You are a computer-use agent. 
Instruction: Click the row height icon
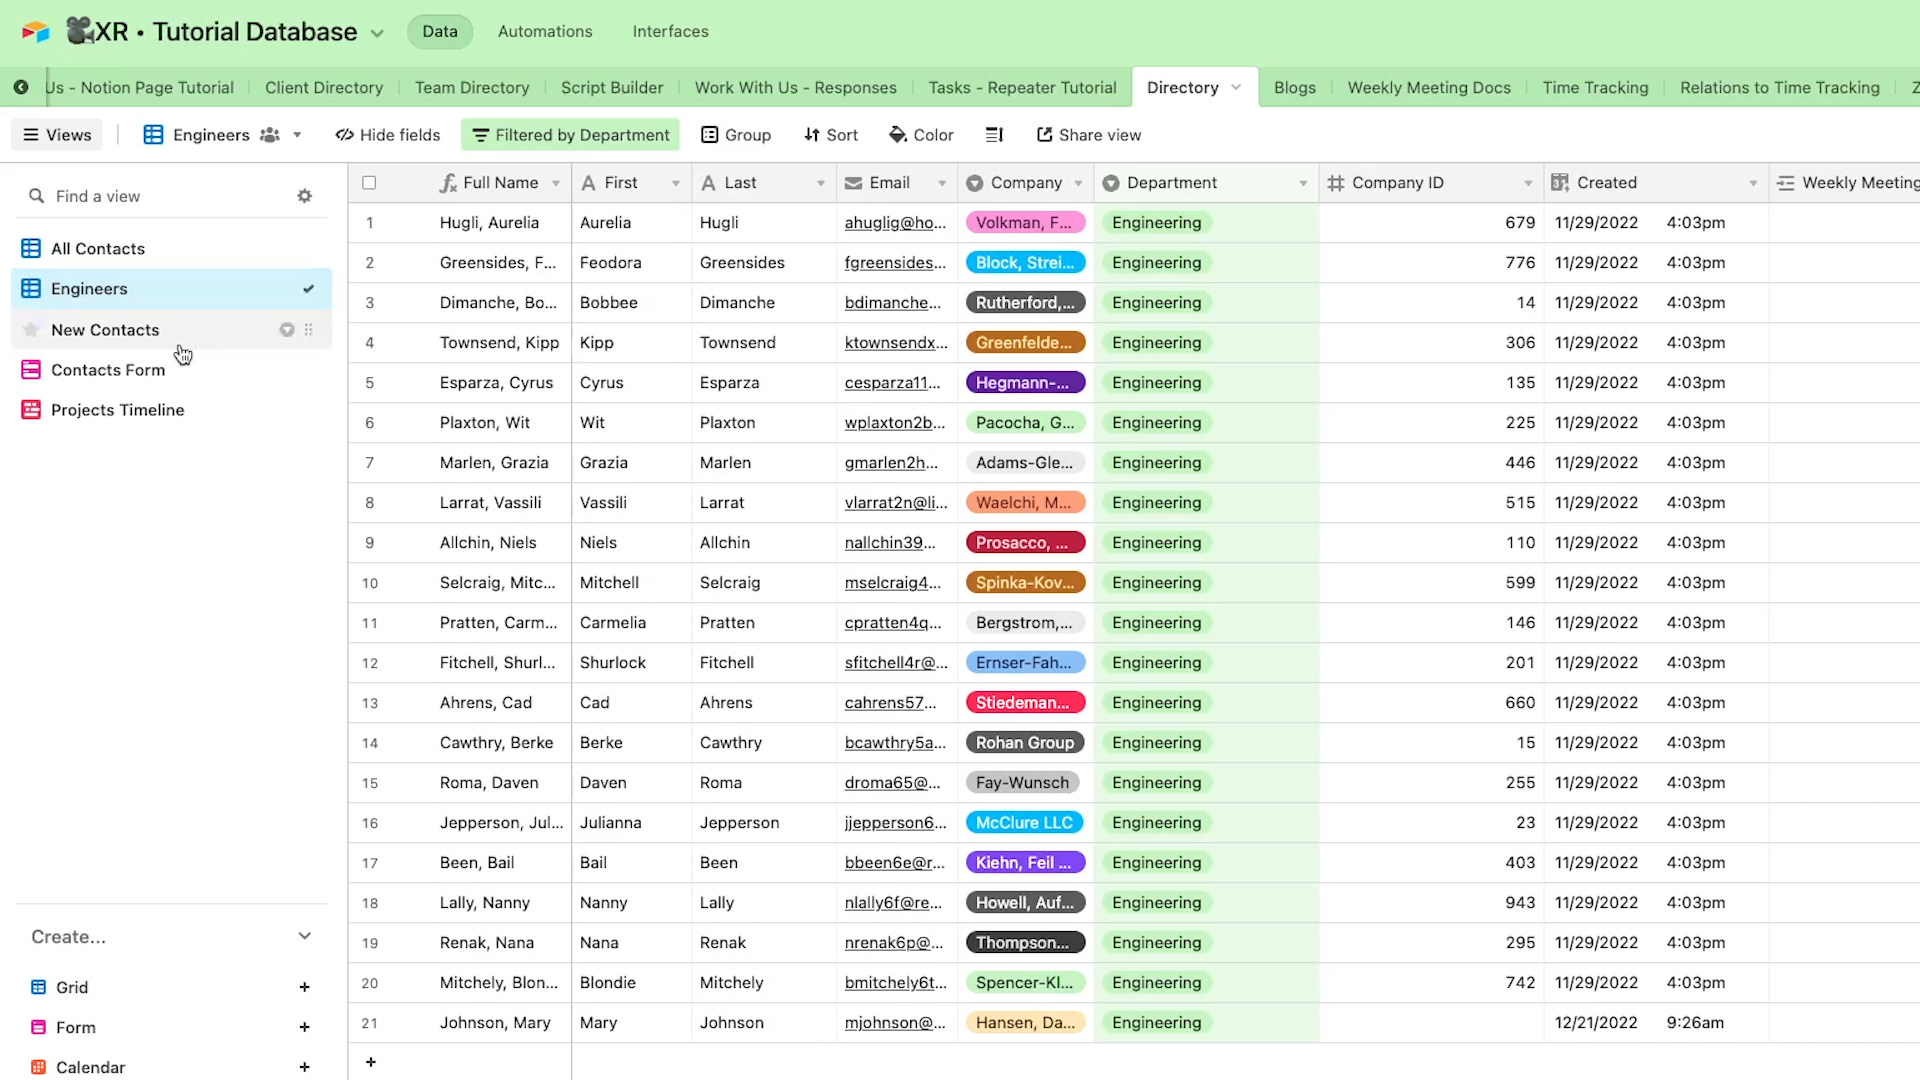994,135
